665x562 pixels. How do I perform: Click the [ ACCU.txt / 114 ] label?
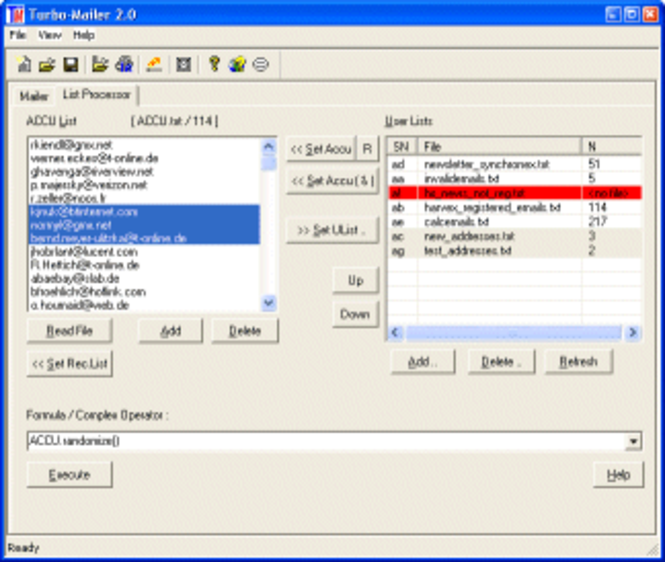(x=174, y=121)
